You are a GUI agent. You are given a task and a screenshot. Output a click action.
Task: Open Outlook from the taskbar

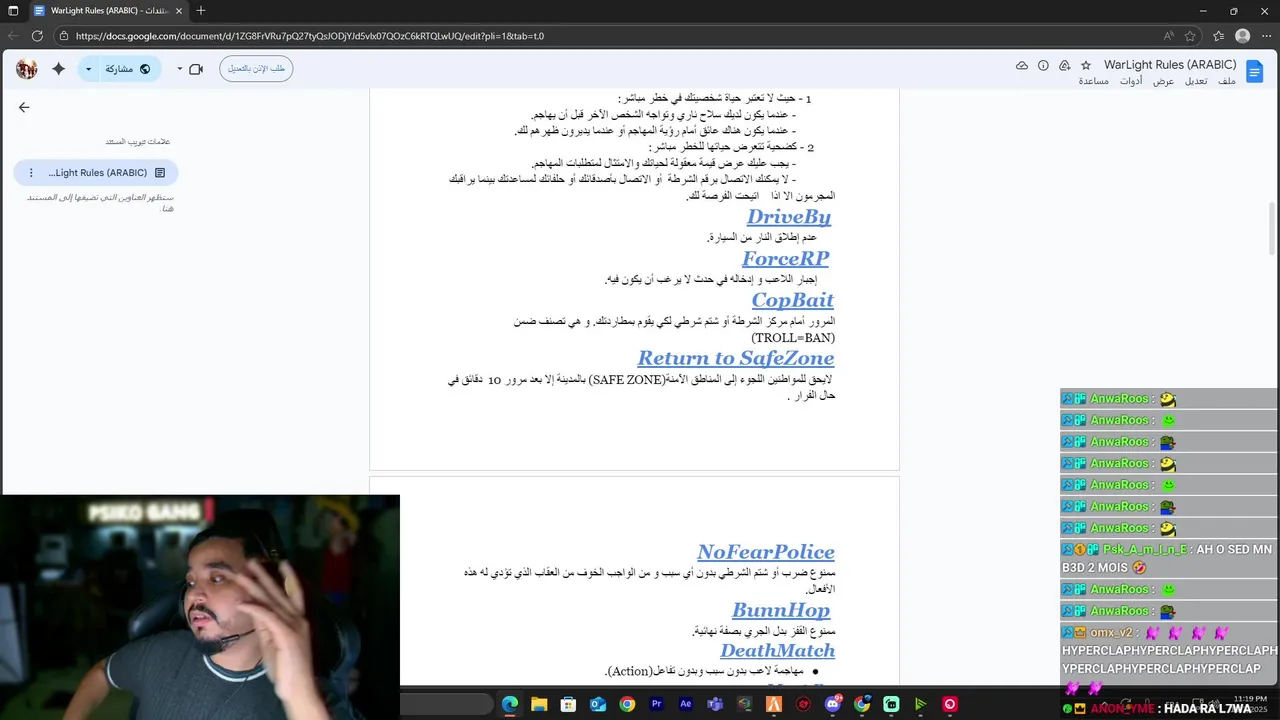click(x=598, y=704)
